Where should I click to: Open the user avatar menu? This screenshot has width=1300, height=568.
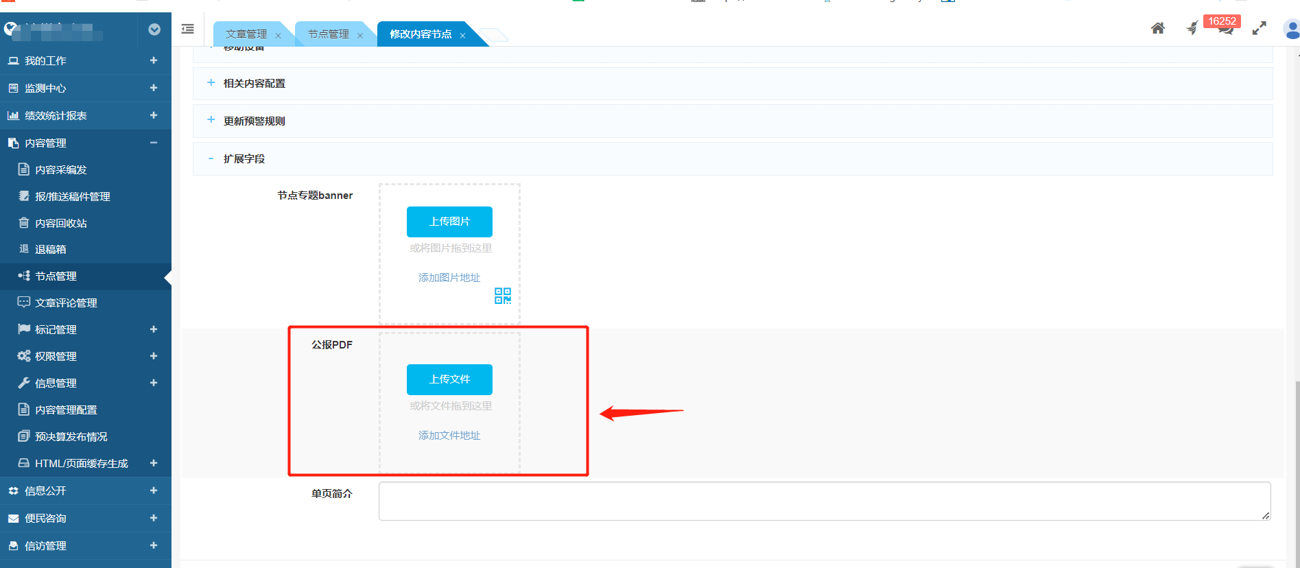point(1291,28)
